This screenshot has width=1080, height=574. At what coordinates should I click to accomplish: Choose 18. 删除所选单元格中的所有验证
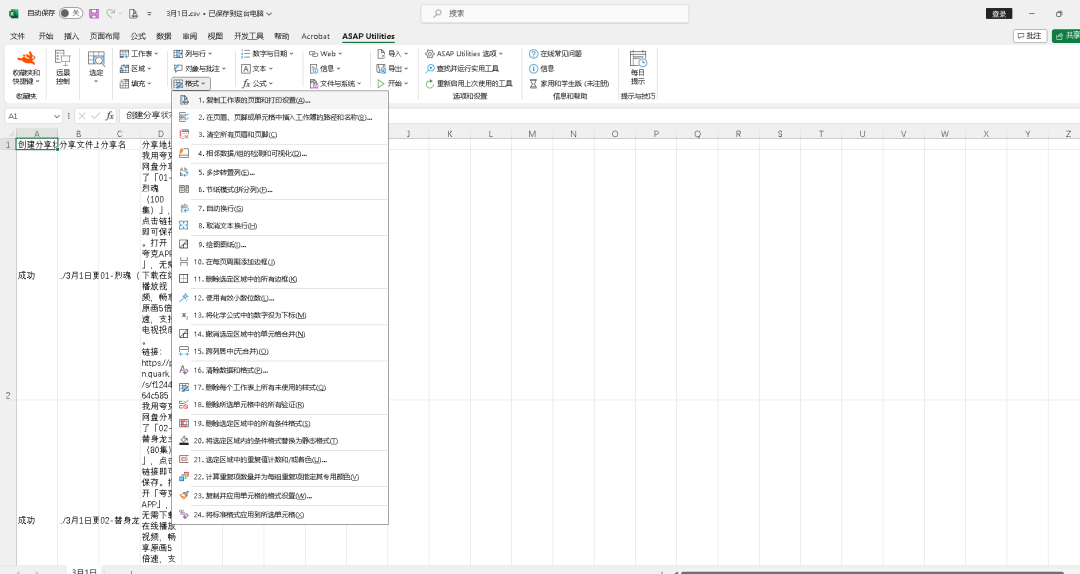coord(280,404)
